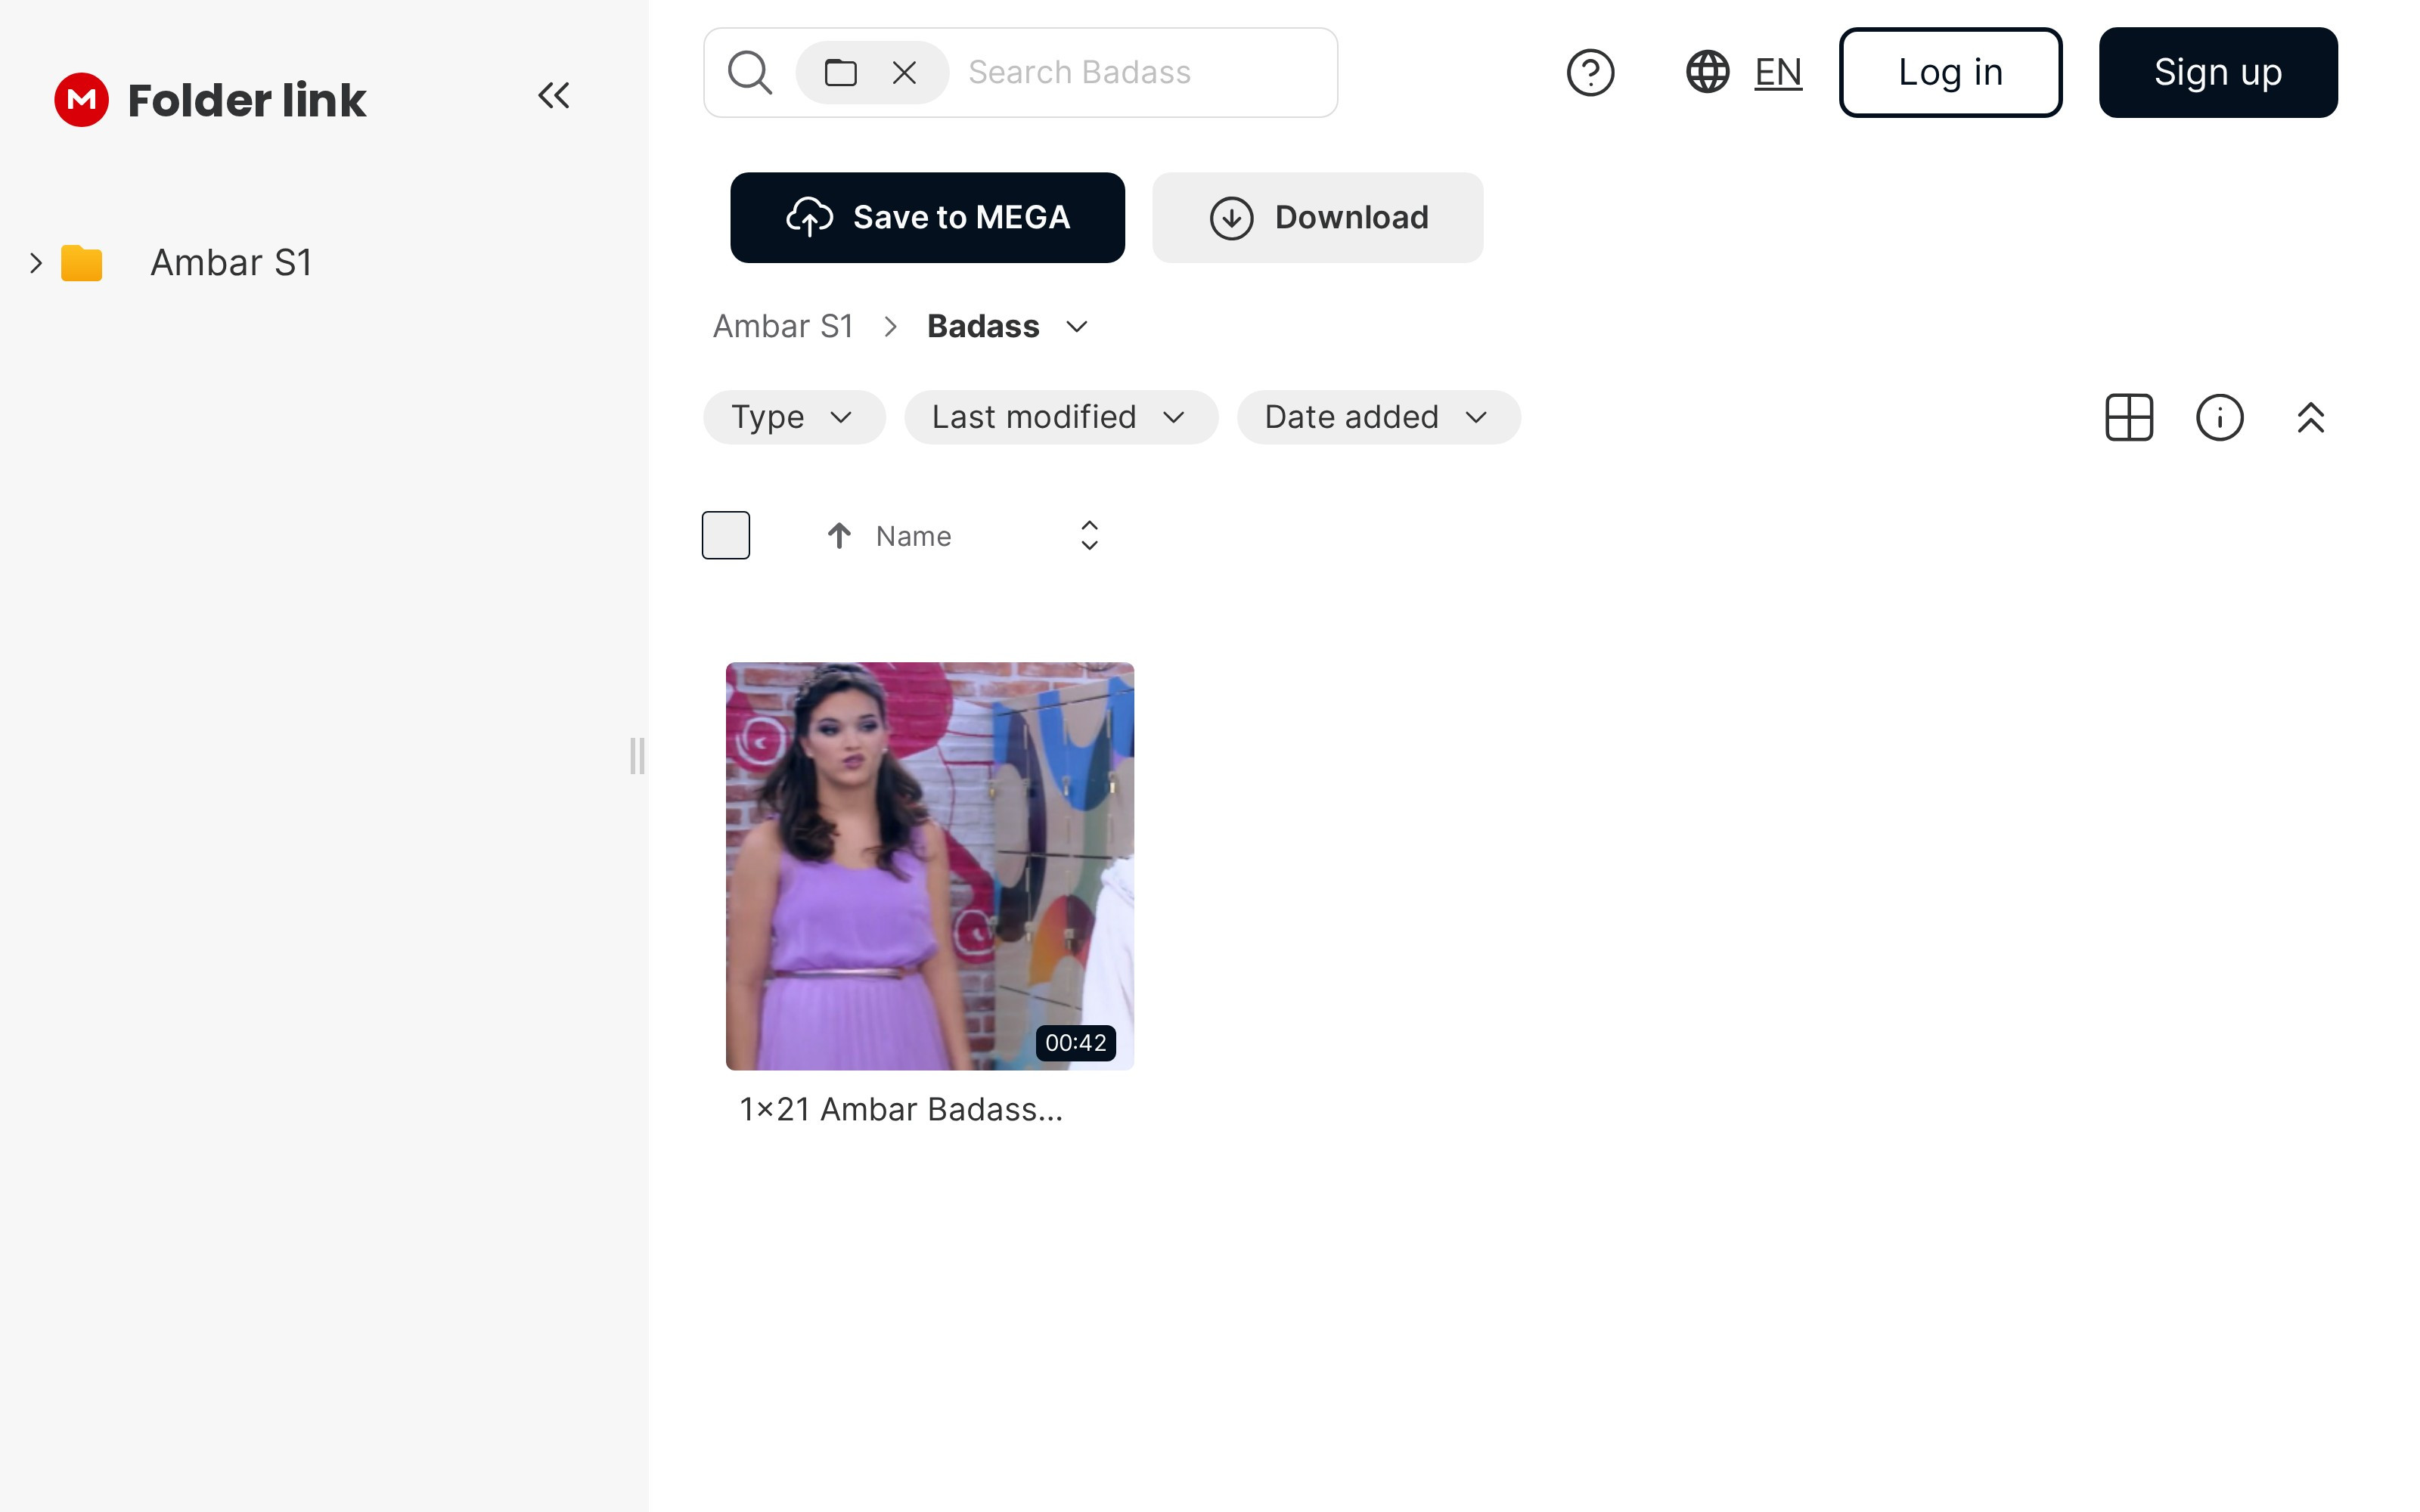Open the 1×21 Ambar Badass video thumbnail

pyautogui.click(x=929, y=865)
